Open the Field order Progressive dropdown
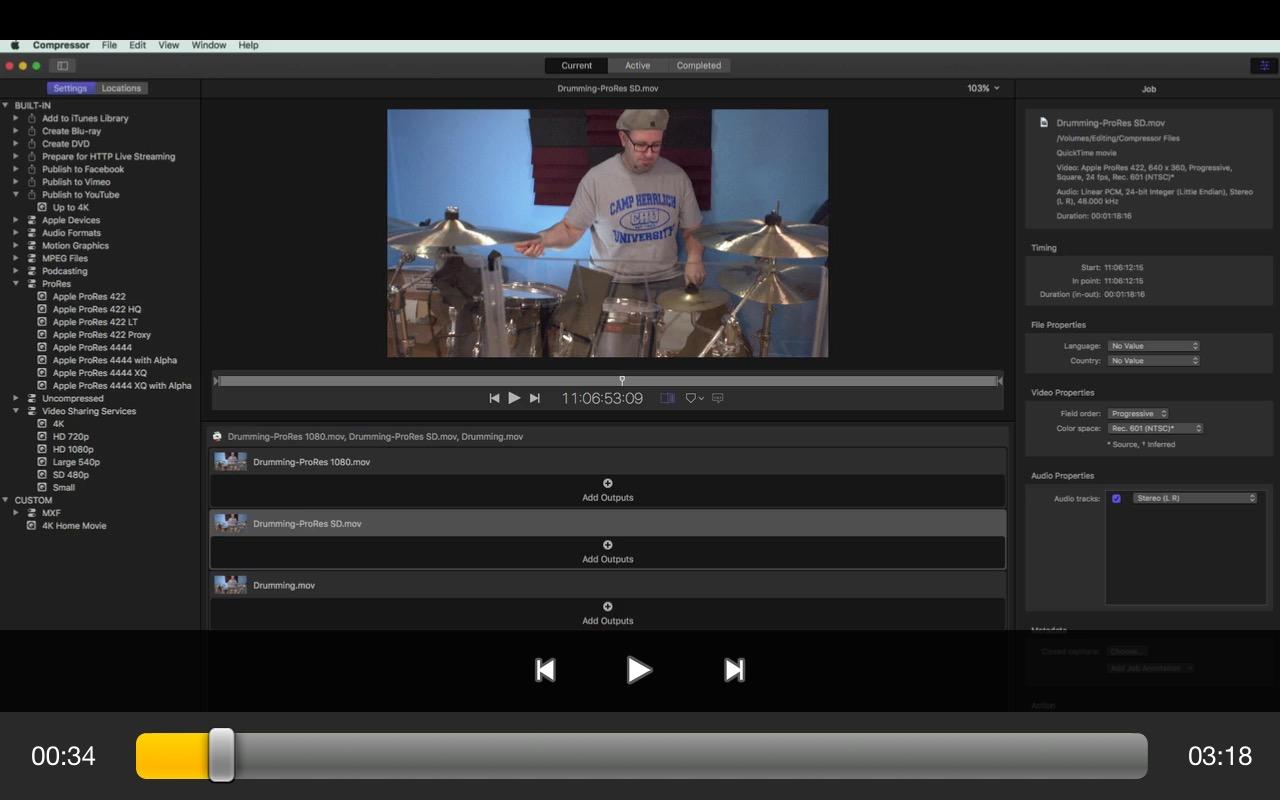This screenshot has height=800, width=1280. point(1138,413)
